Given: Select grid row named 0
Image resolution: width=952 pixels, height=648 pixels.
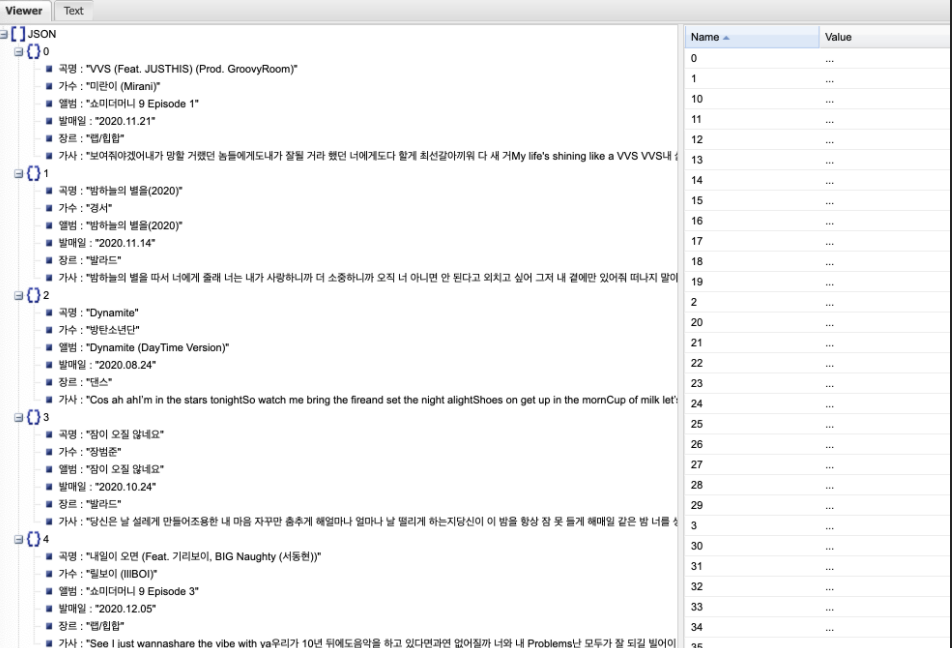Looking at the screenshot, I should (818, 58).
